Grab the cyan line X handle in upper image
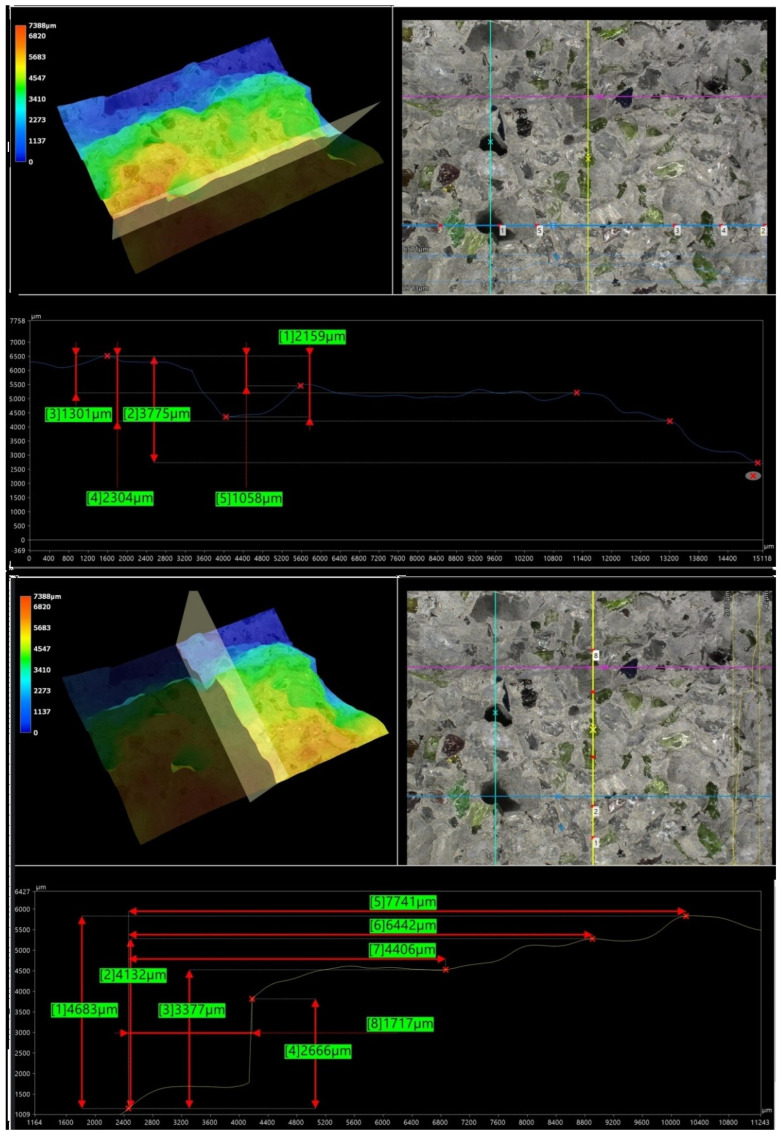 490,142
